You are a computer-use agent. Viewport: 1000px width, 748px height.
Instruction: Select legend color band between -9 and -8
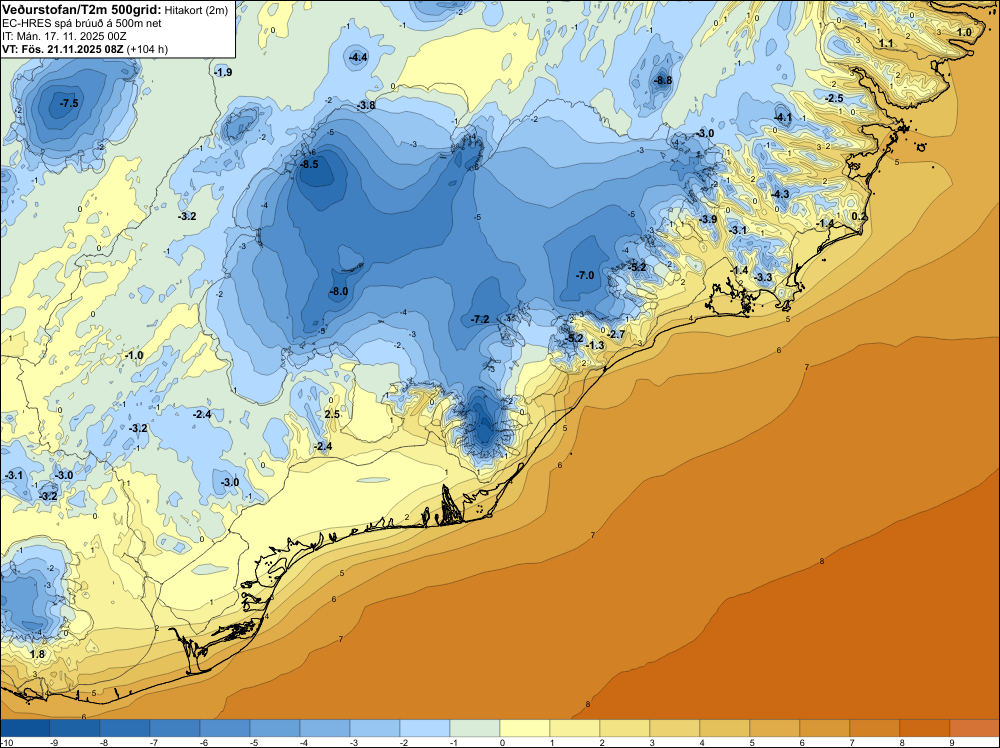[75, 728]
